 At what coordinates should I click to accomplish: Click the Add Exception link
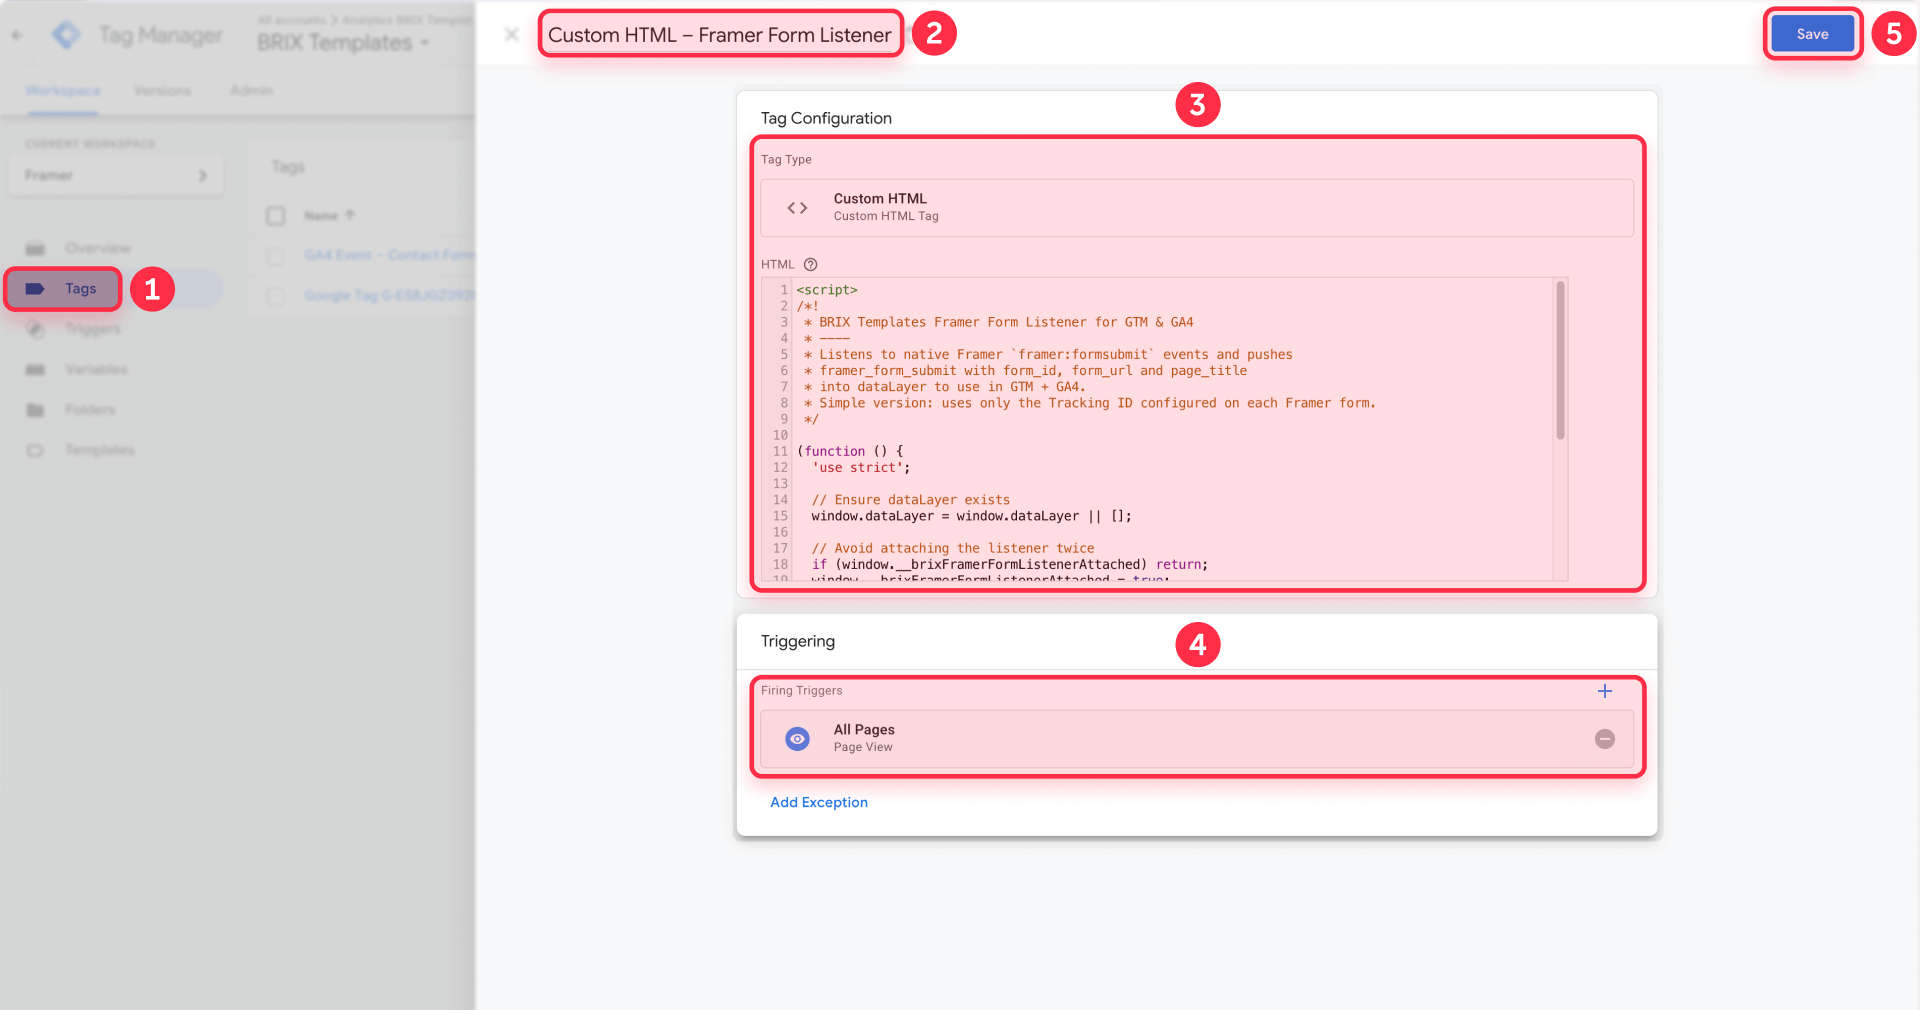coord(819,802)
